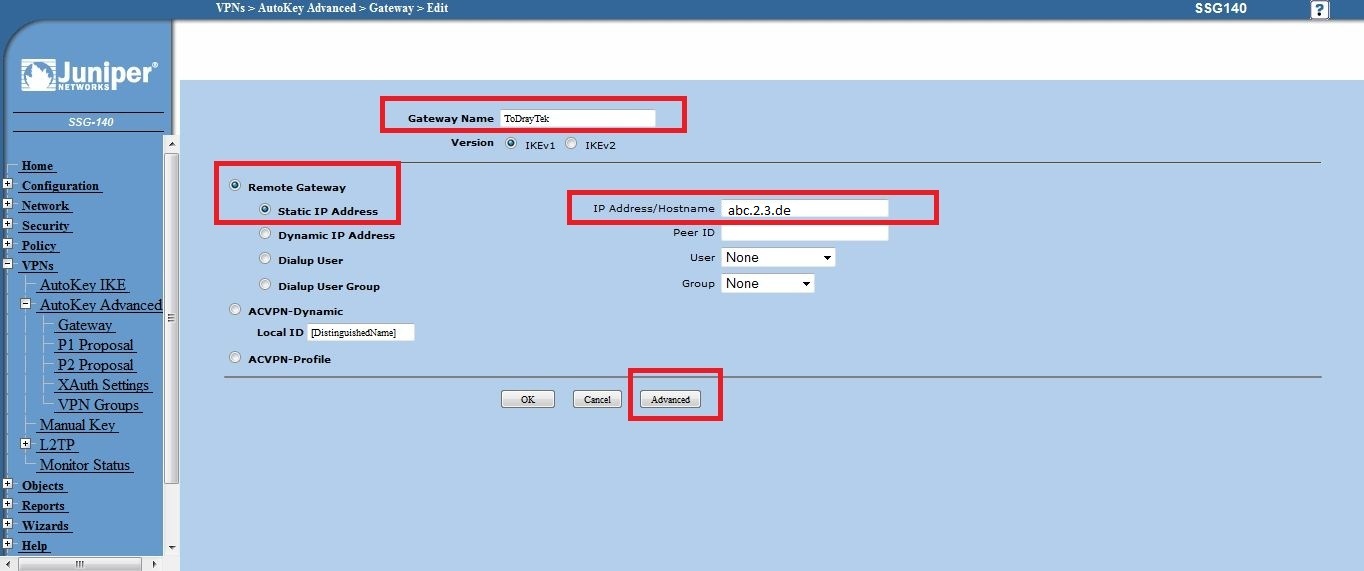This screenshot has height=571, width=1364.
Task: Collapse the AutoKey Advanced tree node
Action: (x=27, y=305)
